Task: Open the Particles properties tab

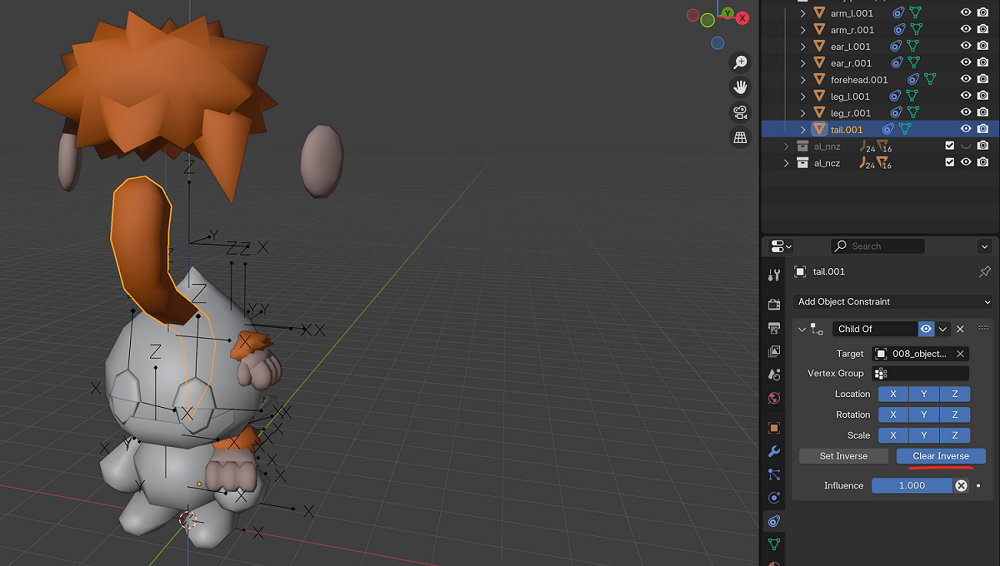Action: point(774,475)
